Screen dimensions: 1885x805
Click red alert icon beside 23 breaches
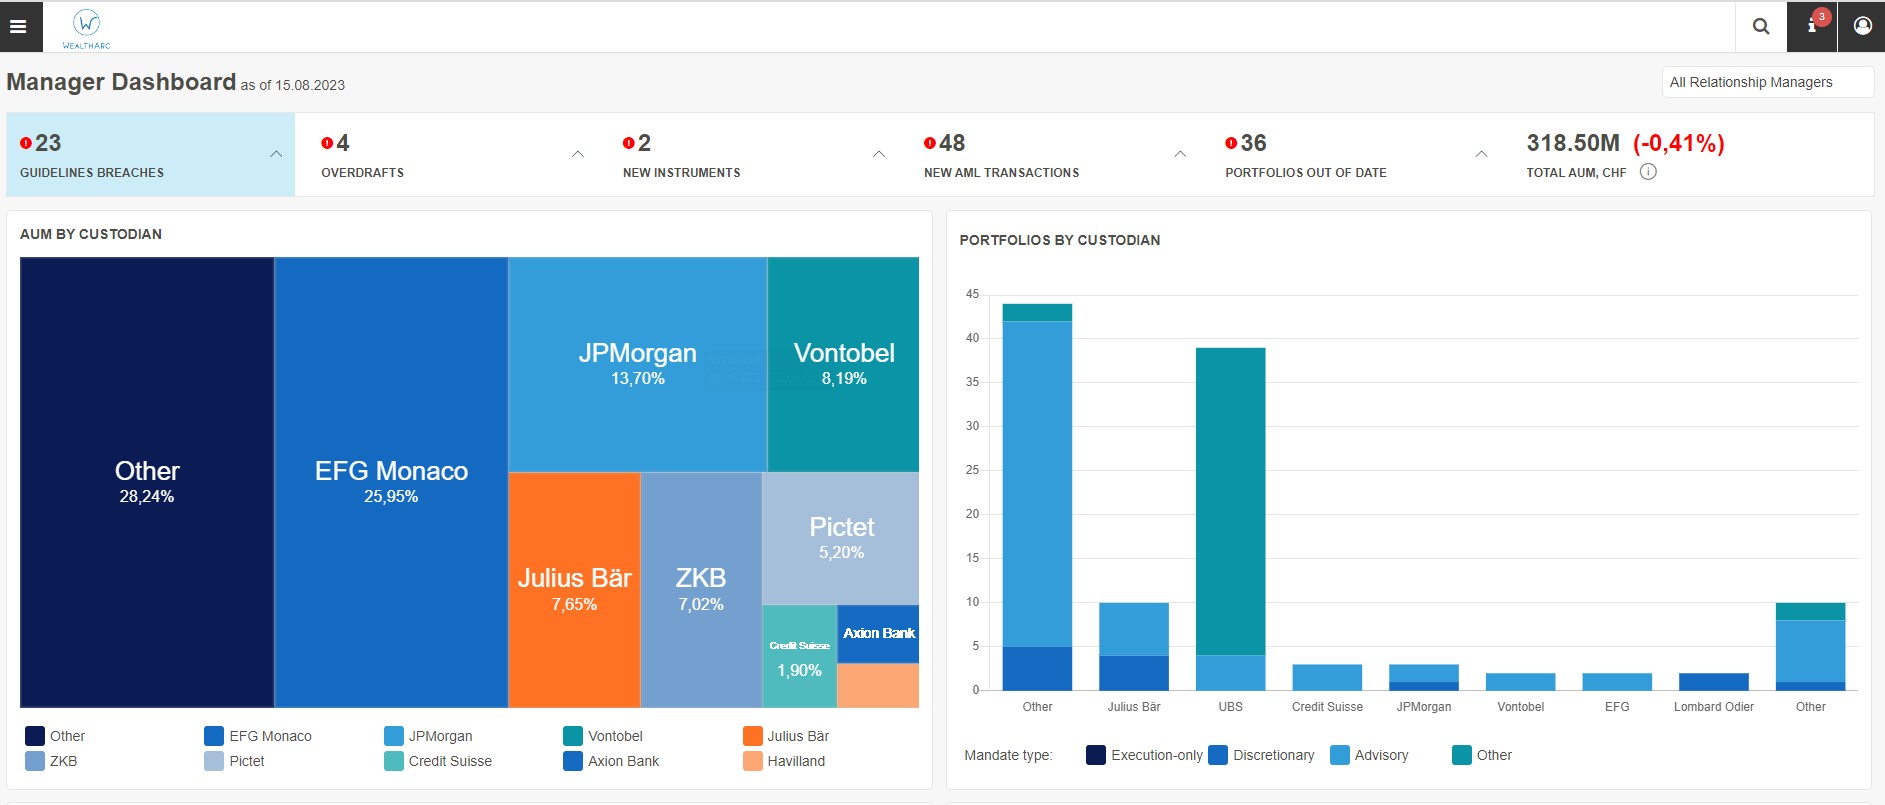(26, 143)
